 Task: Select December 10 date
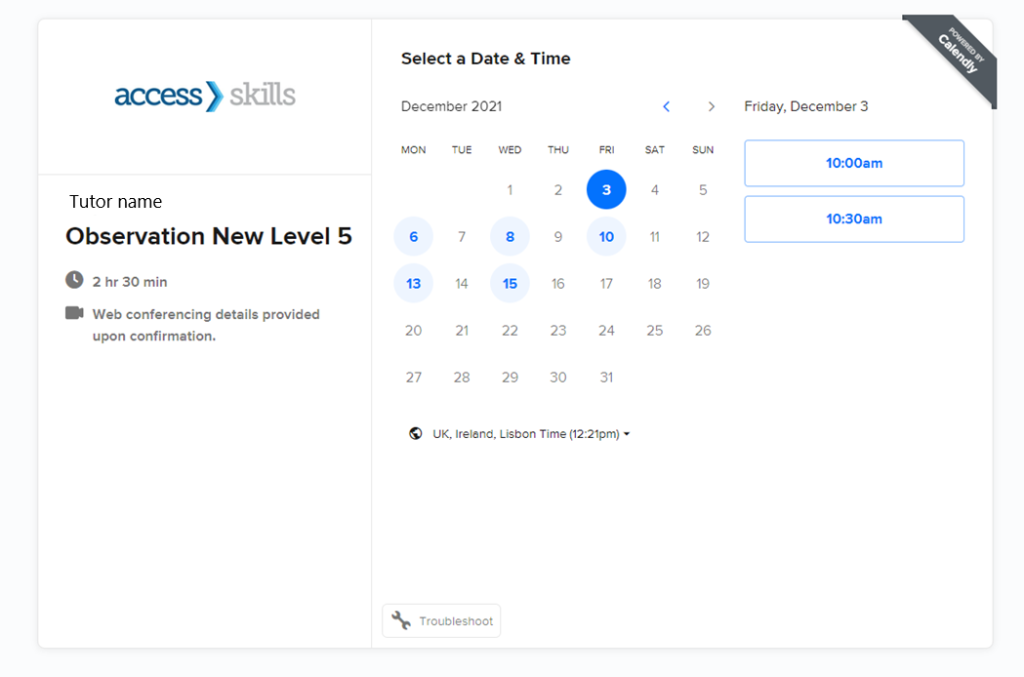click(606, 237)
